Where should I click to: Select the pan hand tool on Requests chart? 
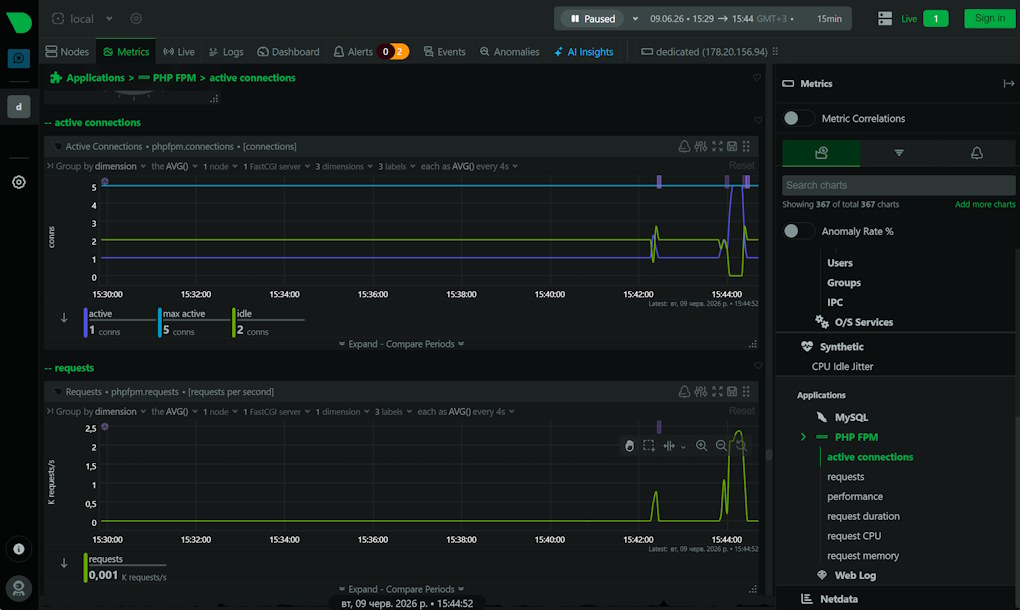click(x=629, y=445)
